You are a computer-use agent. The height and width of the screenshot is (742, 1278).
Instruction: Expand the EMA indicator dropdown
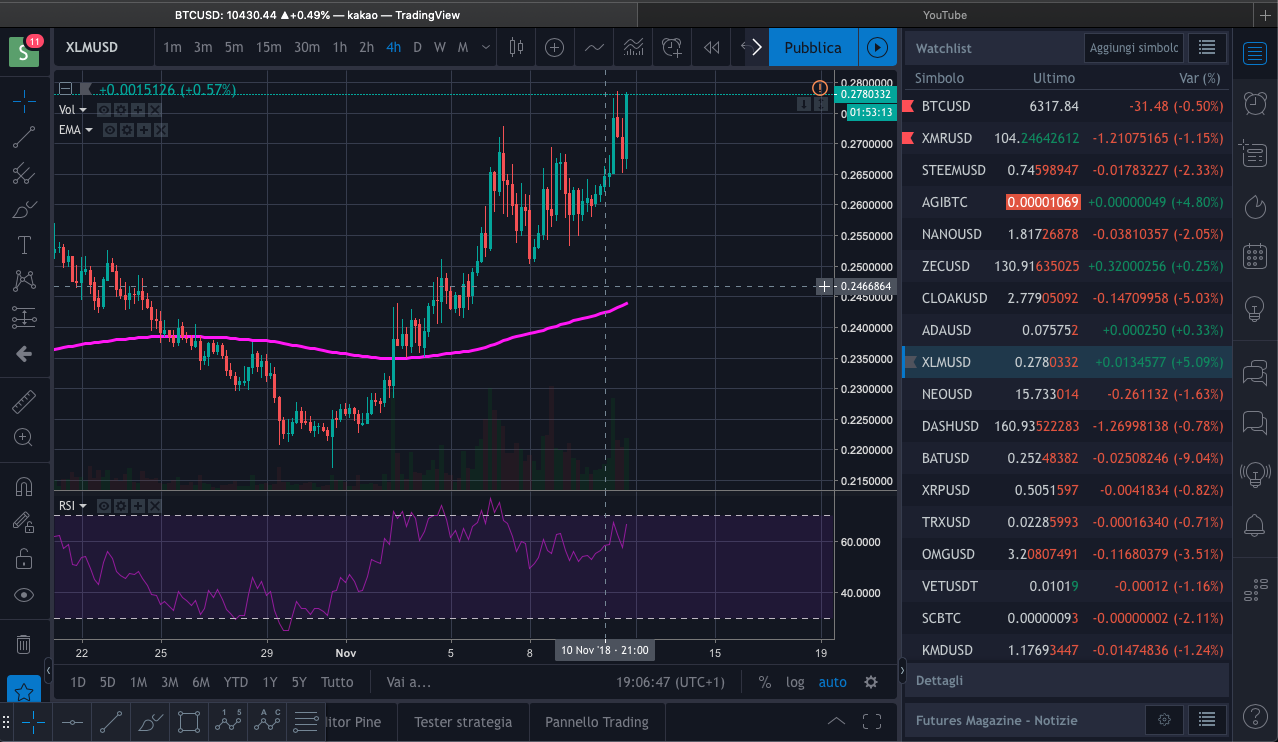click(89, 130)
